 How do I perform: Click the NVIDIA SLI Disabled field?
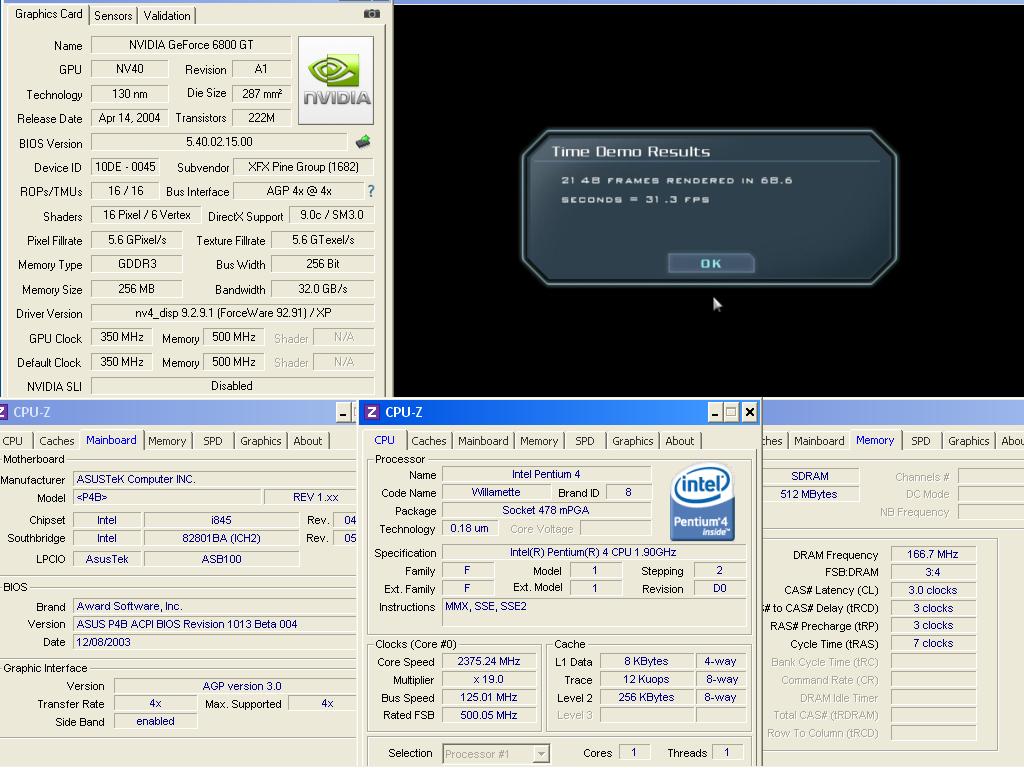tap(232, 386)
